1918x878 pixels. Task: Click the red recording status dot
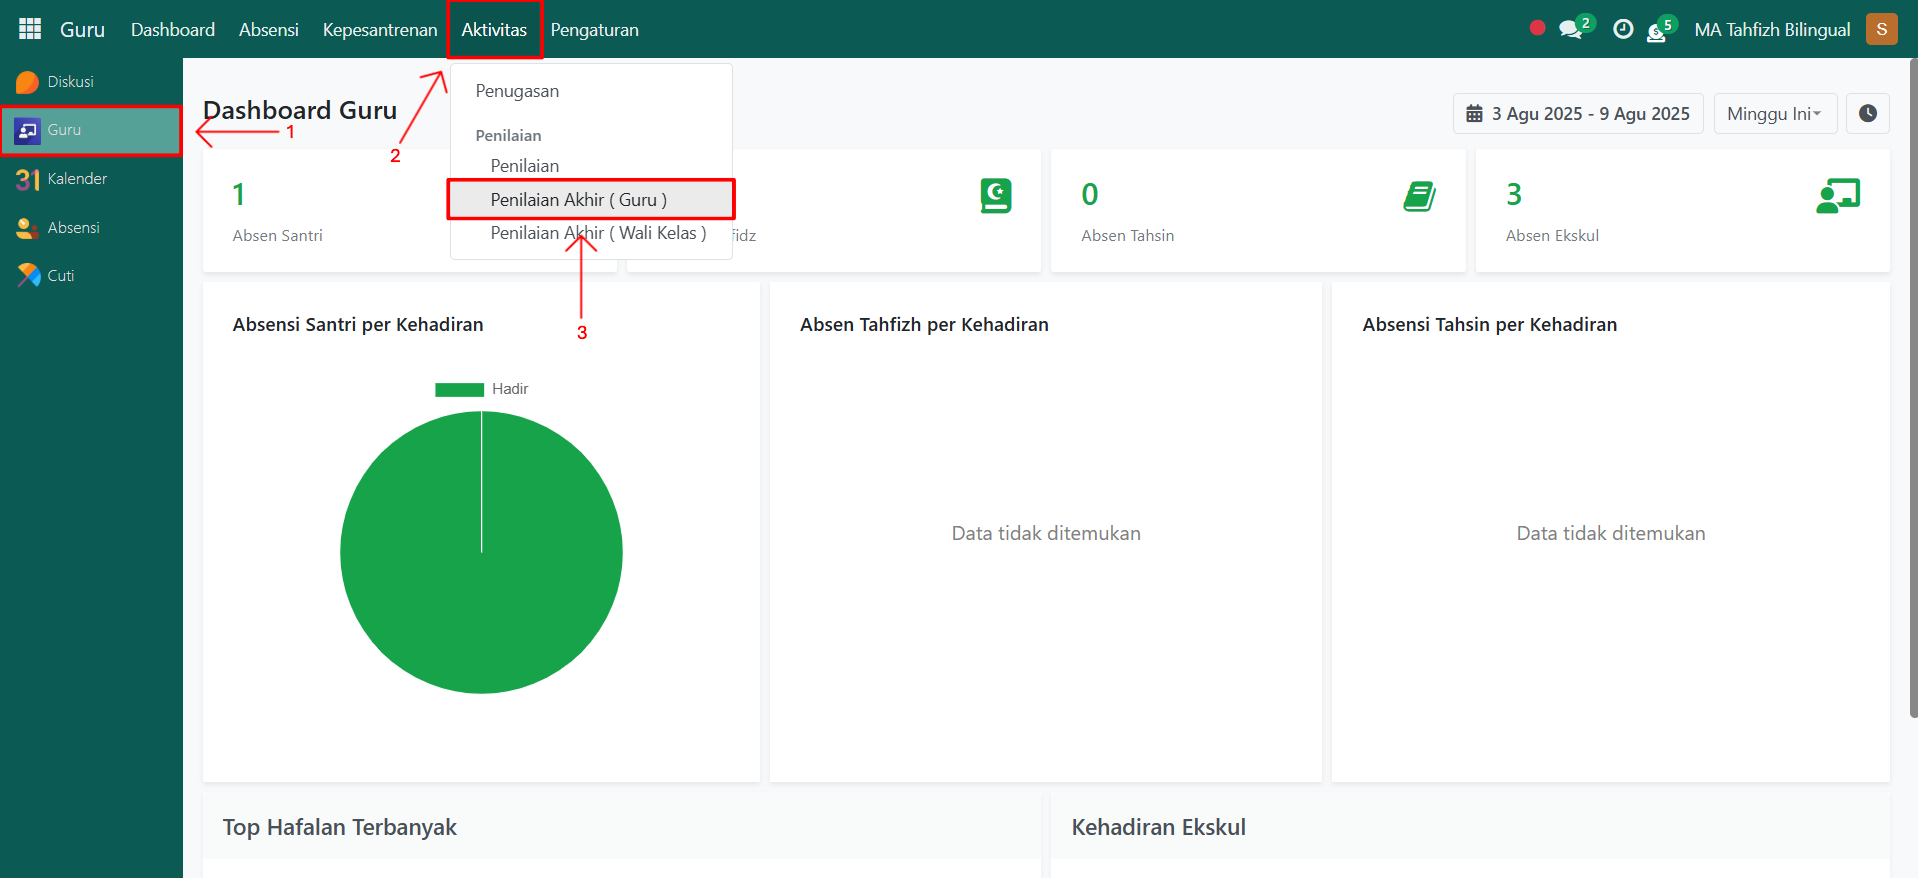(x=1537, y=28)
